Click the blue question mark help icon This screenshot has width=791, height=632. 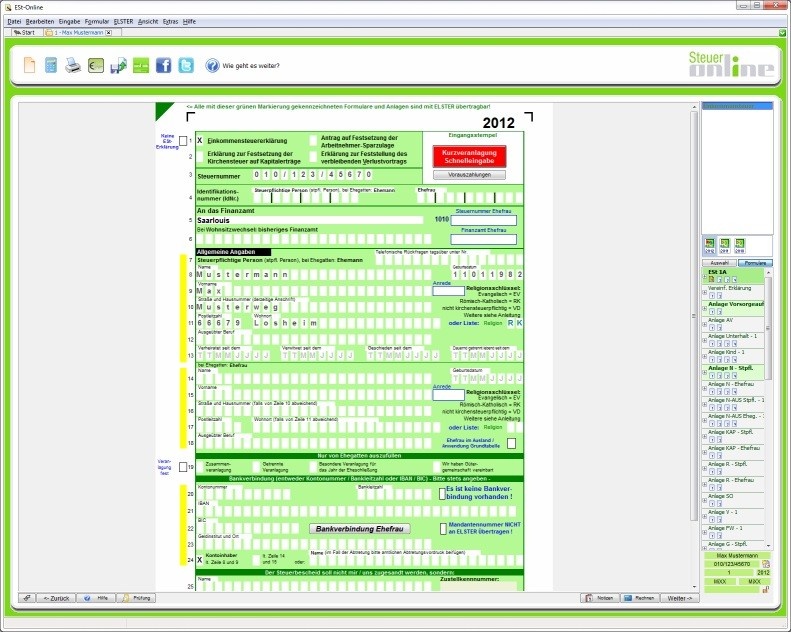[212, 66]
